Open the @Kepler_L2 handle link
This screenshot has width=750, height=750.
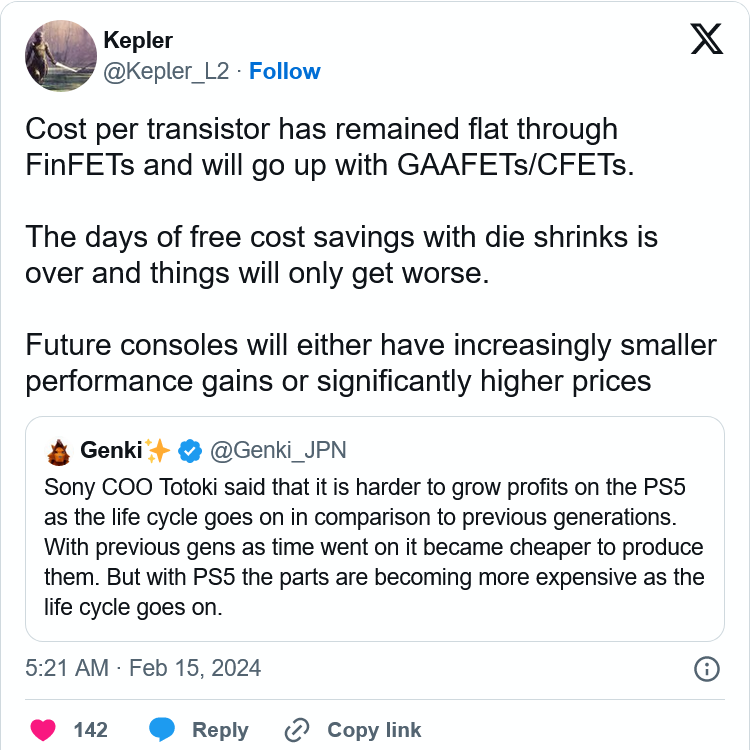click(x=166, y=71)
